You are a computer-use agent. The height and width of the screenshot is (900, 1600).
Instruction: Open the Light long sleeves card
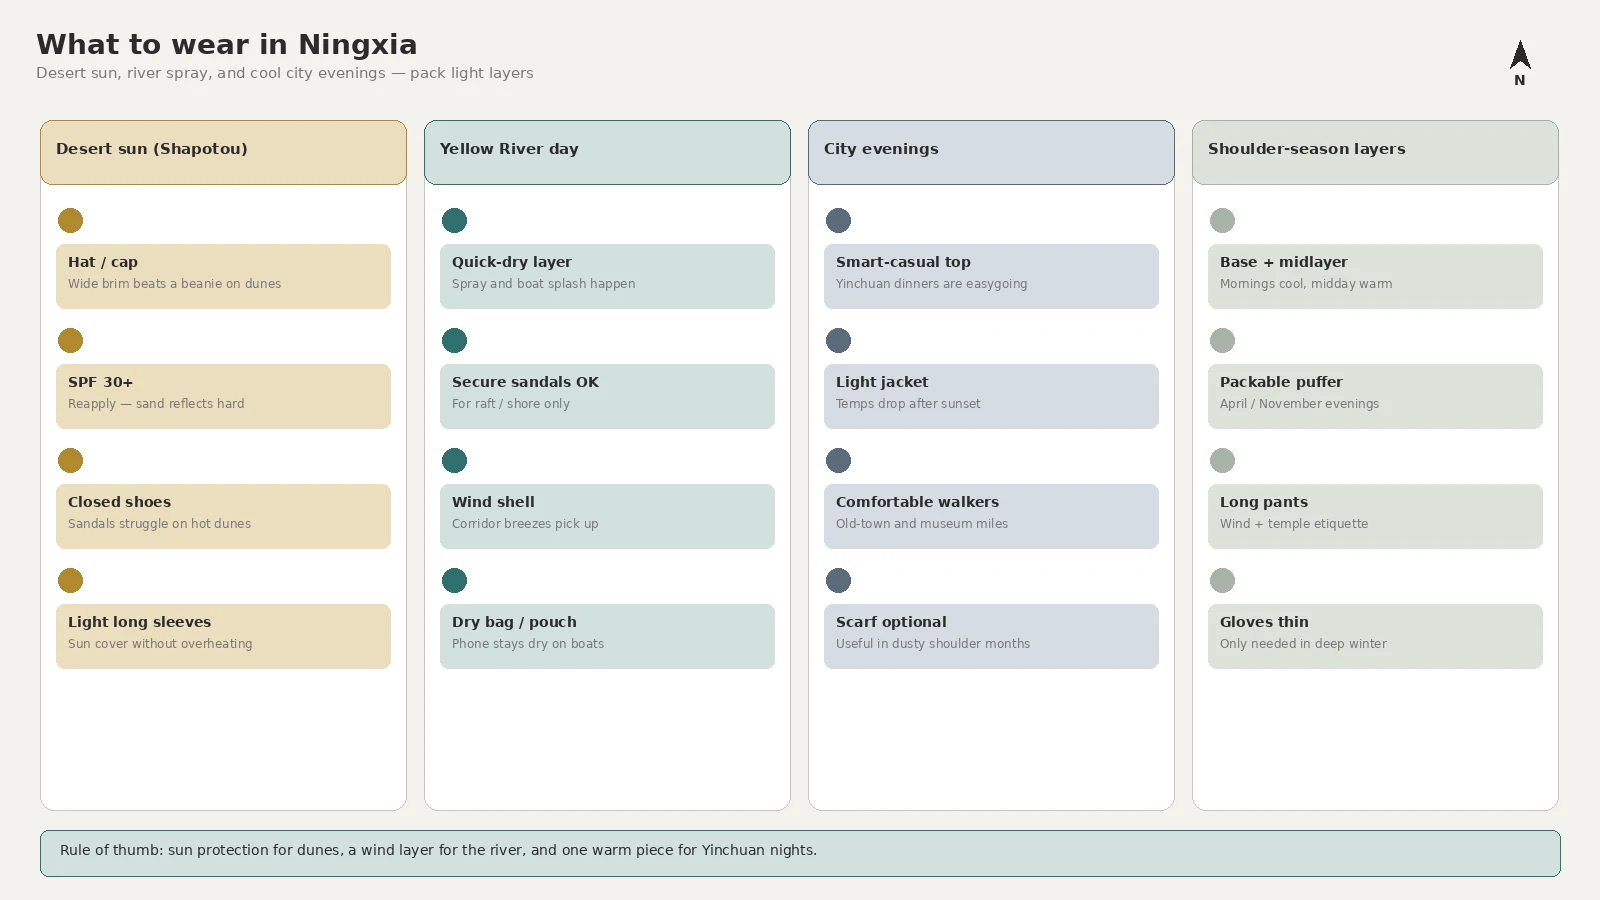tap(223, 636)
